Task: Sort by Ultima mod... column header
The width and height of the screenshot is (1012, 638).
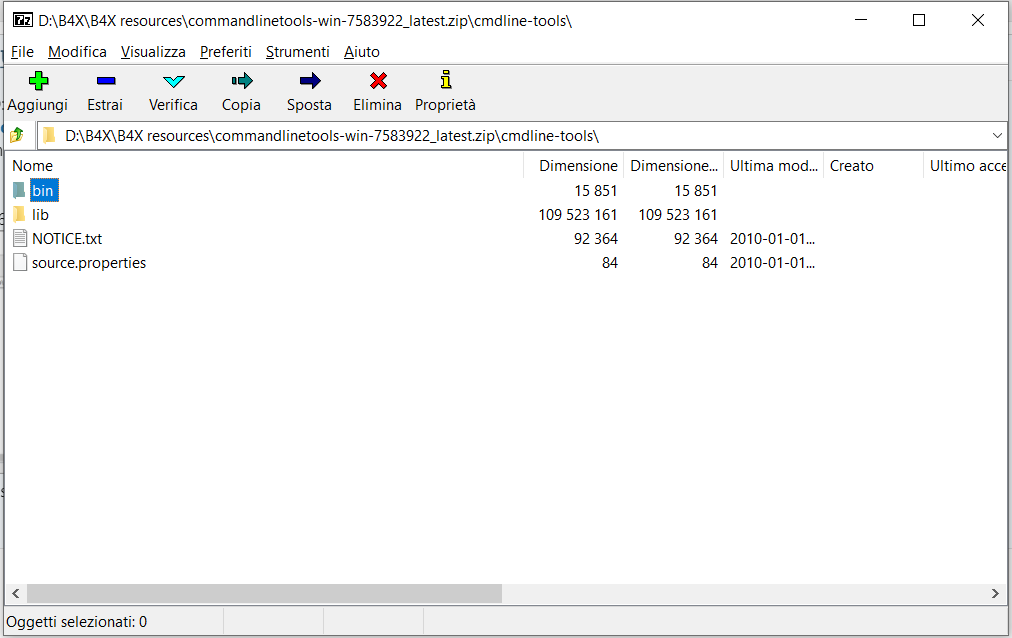Action: tap(774, 166)
